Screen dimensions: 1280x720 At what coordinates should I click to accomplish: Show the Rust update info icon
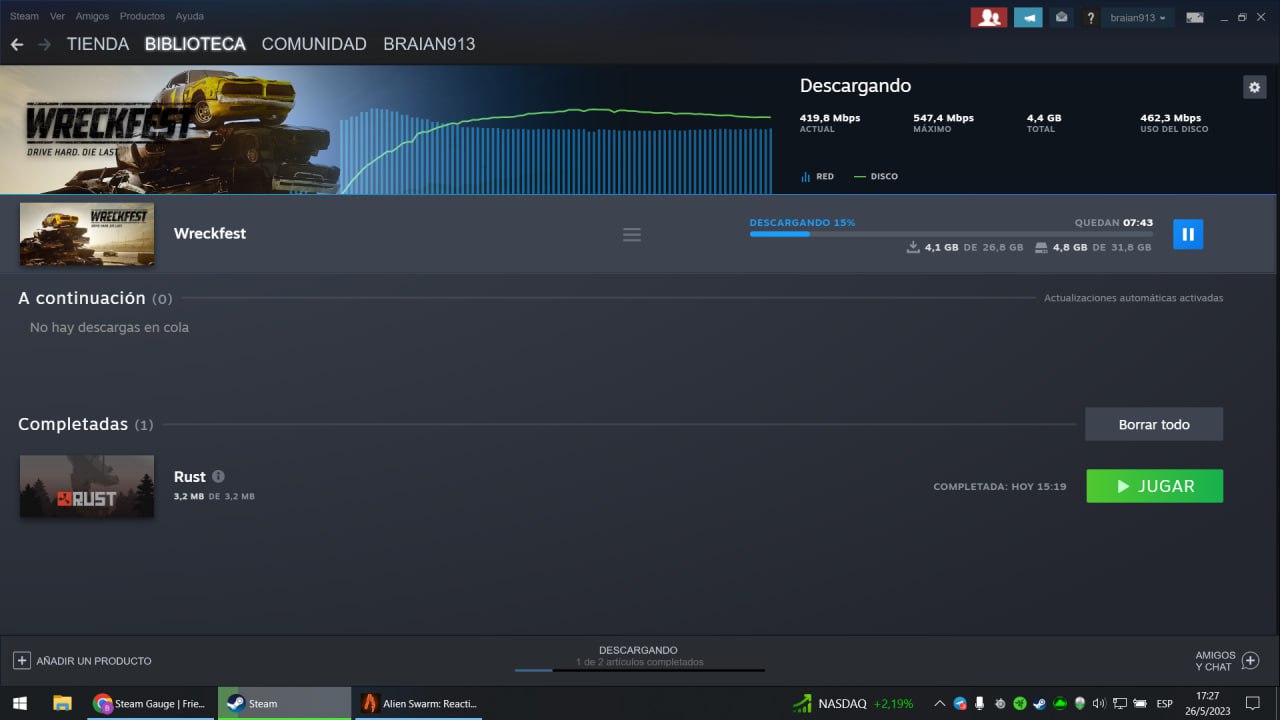click(x=218, y=477)
